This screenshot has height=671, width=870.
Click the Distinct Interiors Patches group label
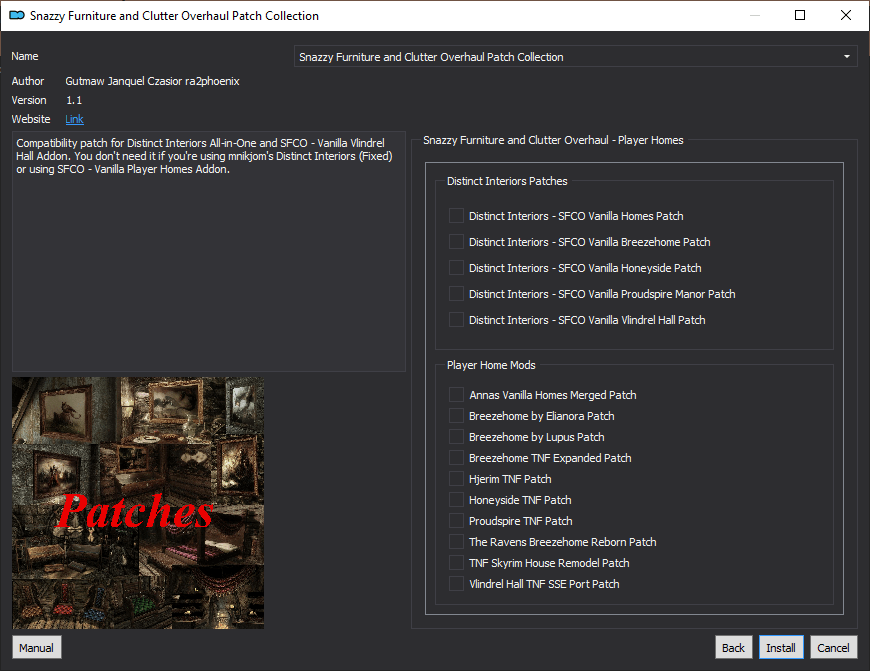click(507, 181)
